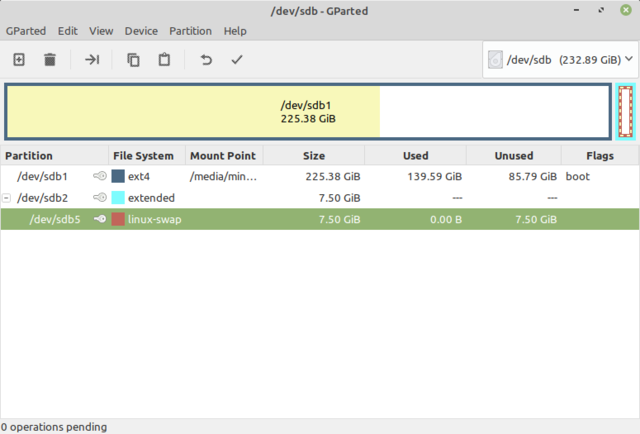The width and height of the screenshot is (640, 434).
Task: Select the /dev/sdb2 partition row
Action: point(320,198)
